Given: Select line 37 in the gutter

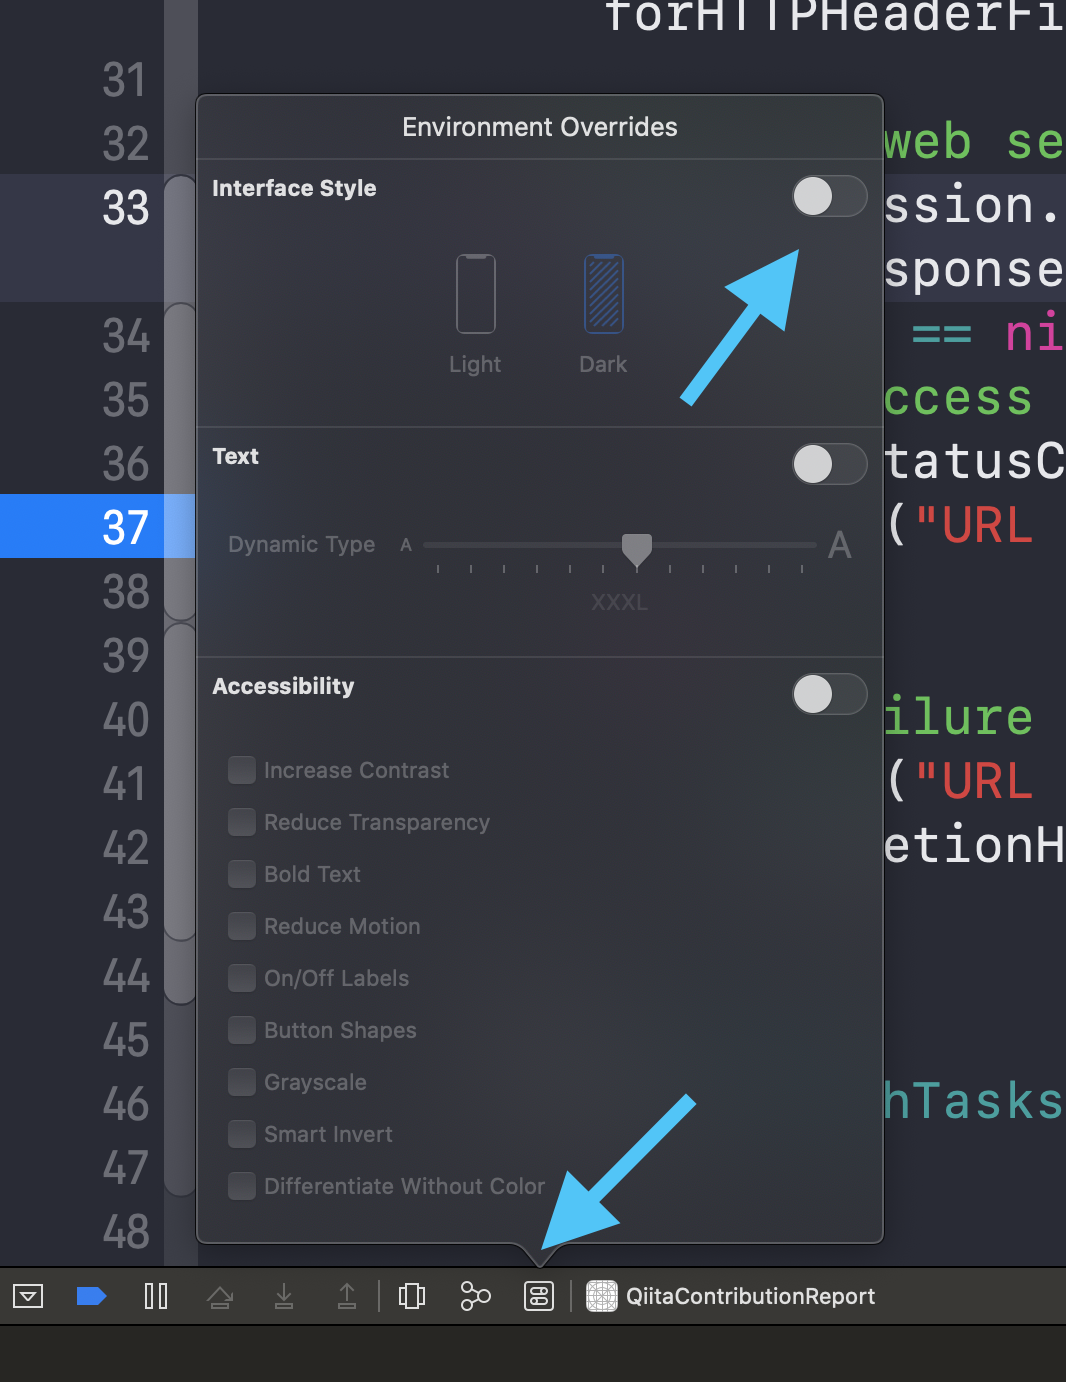Looking at the screenshot, I should coord(125,527).
